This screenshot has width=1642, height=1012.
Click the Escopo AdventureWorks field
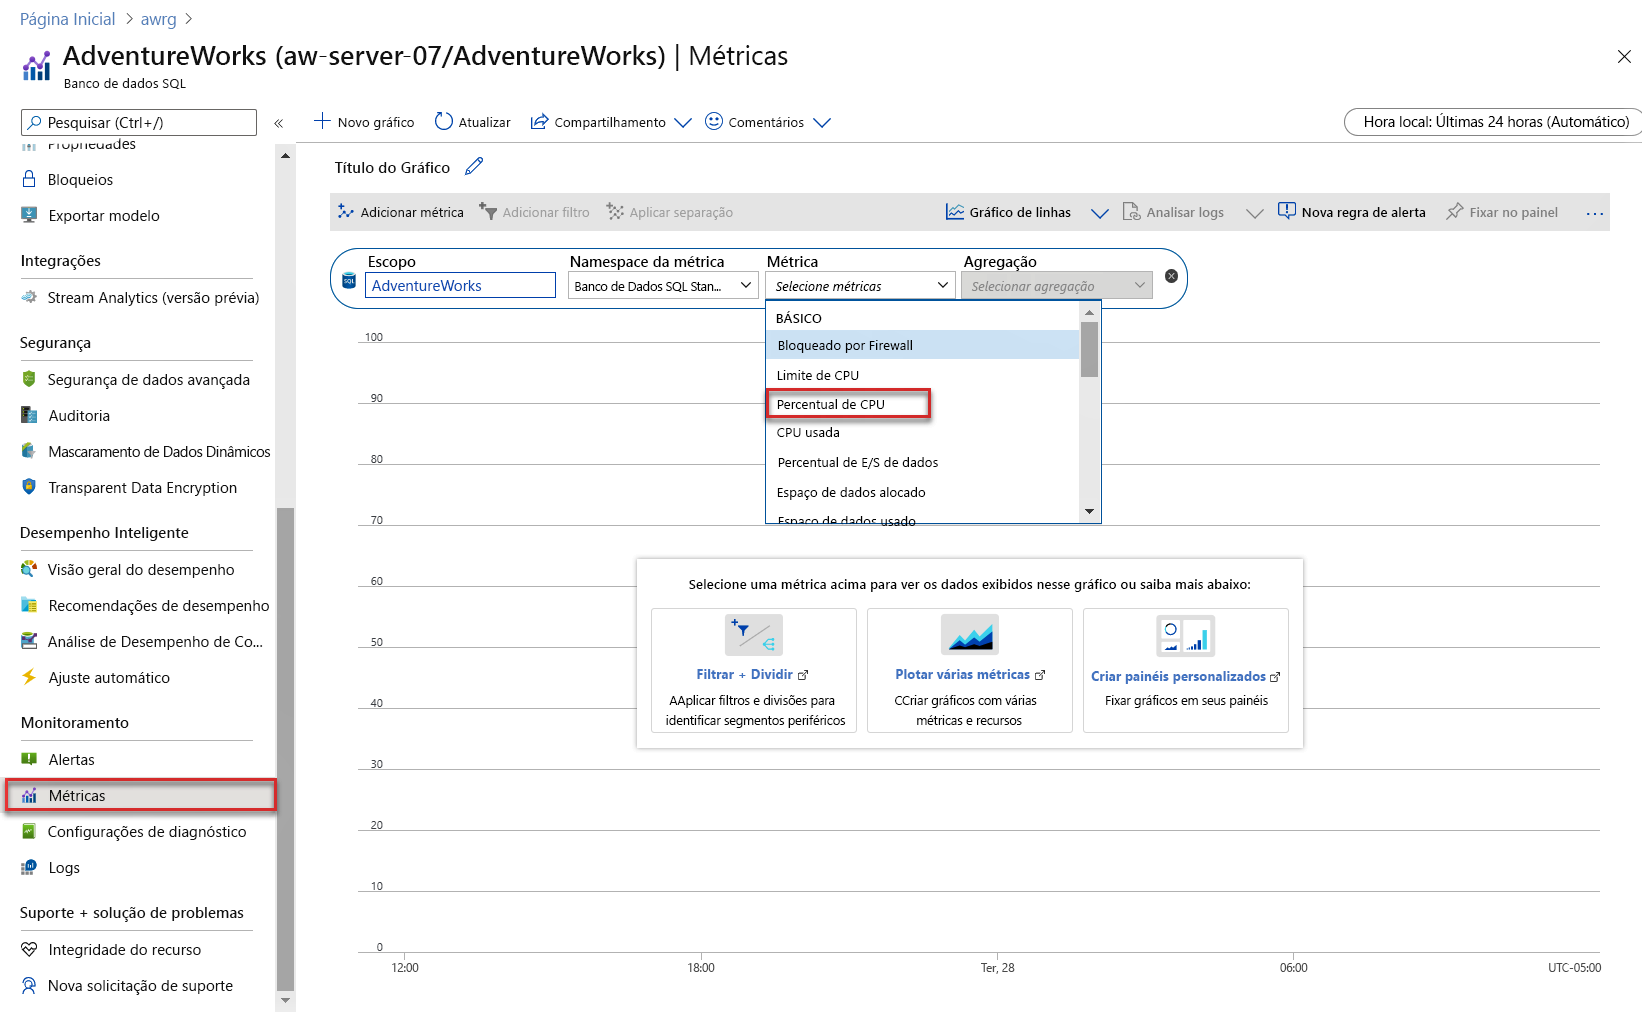pyautogui.click(x=460, y=285)
